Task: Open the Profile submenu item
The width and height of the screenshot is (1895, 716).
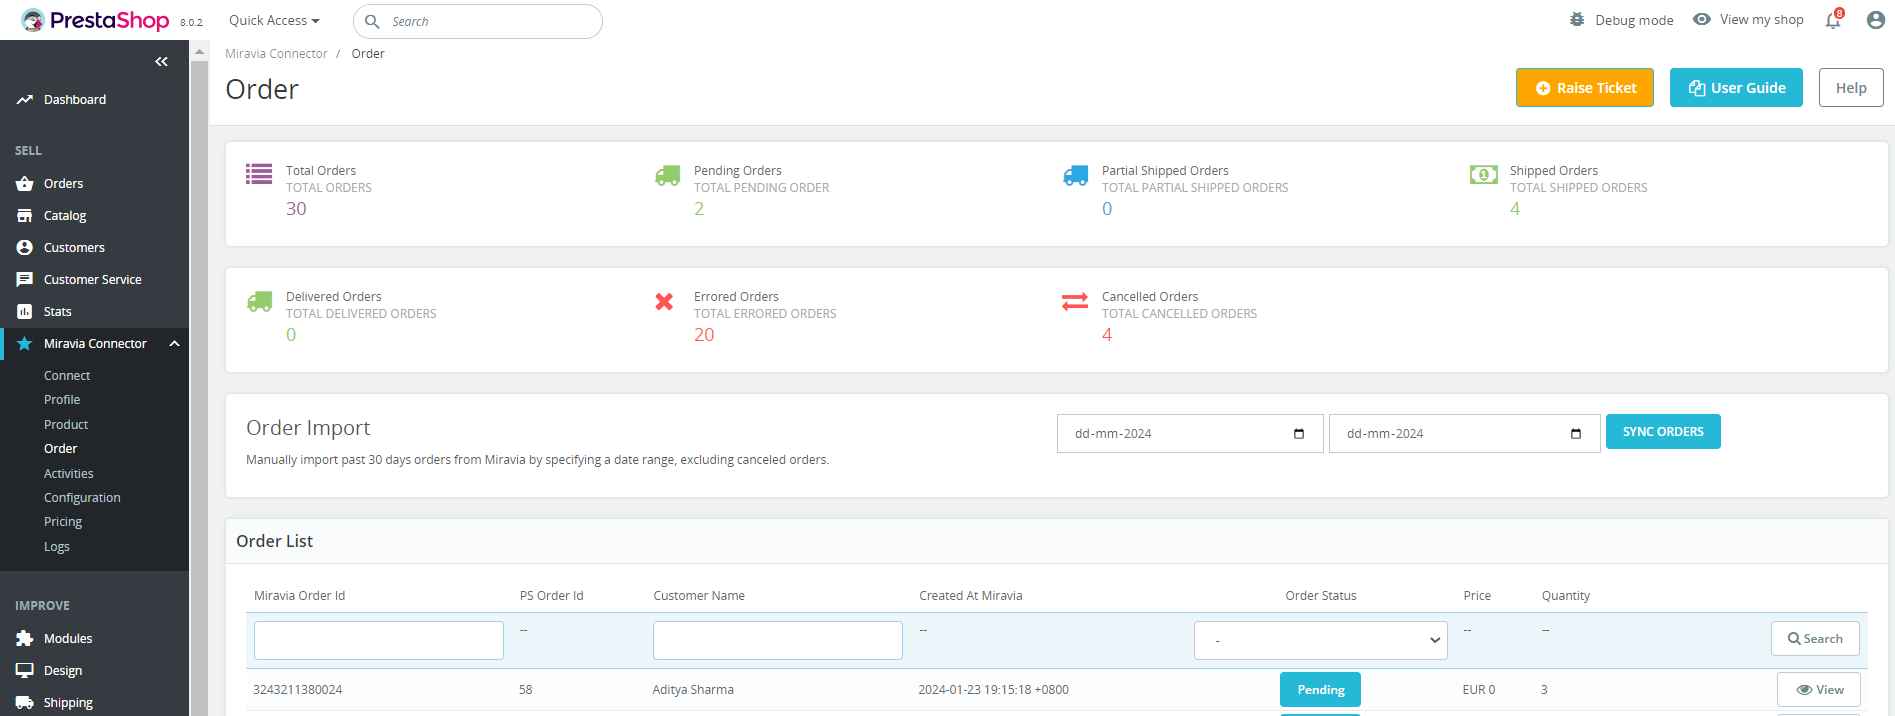Action: (62, 400)
